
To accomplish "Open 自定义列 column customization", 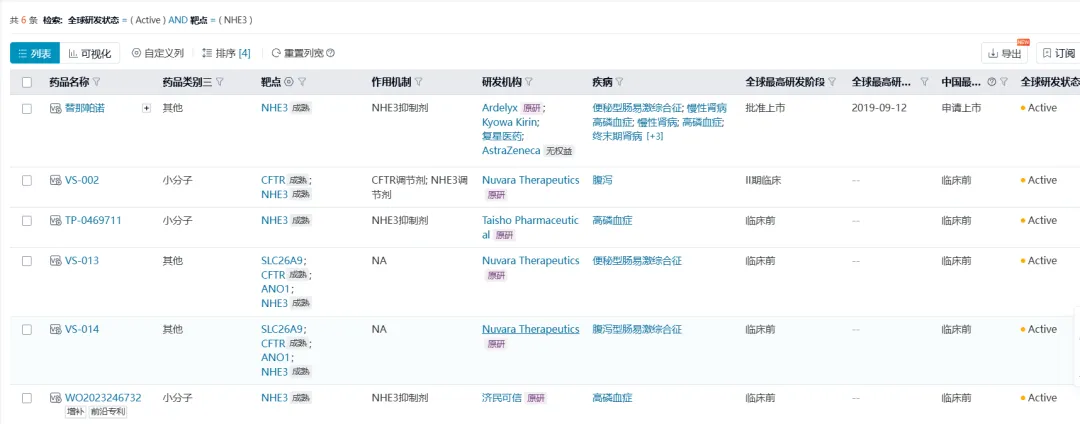I will pyautogui.click(x=158, y=53).
